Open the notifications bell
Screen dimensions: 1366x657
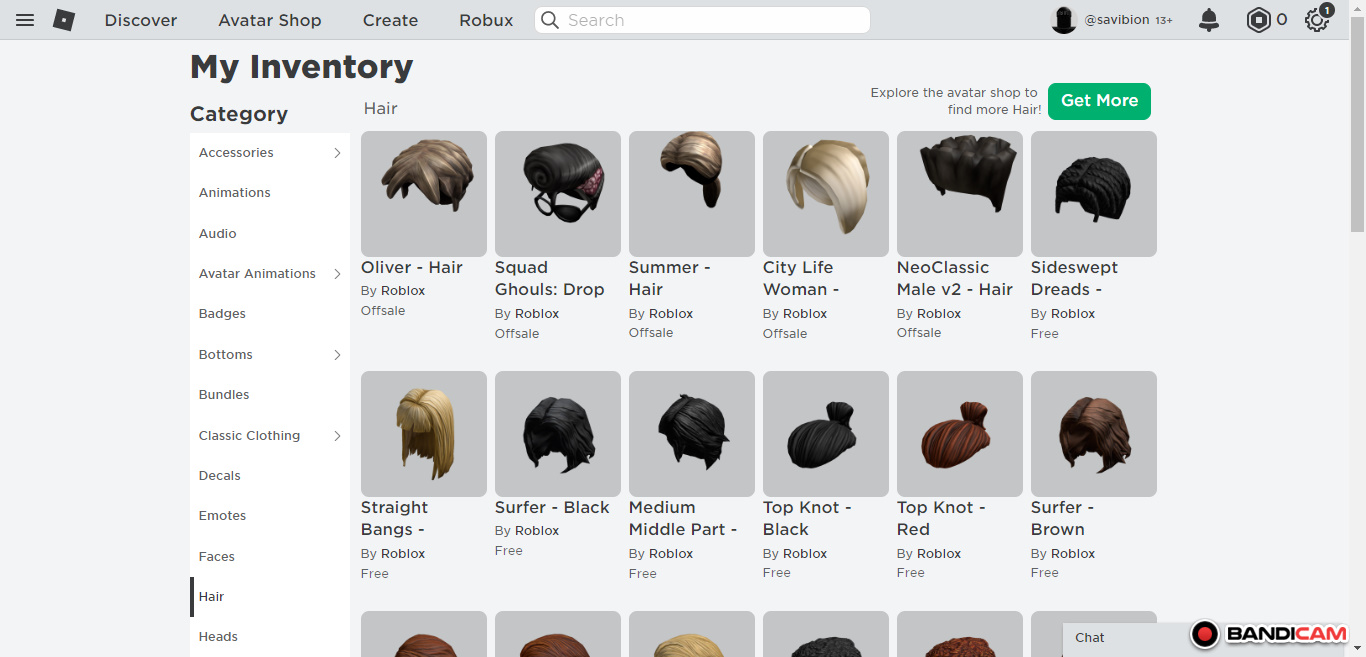[1209, 20]
